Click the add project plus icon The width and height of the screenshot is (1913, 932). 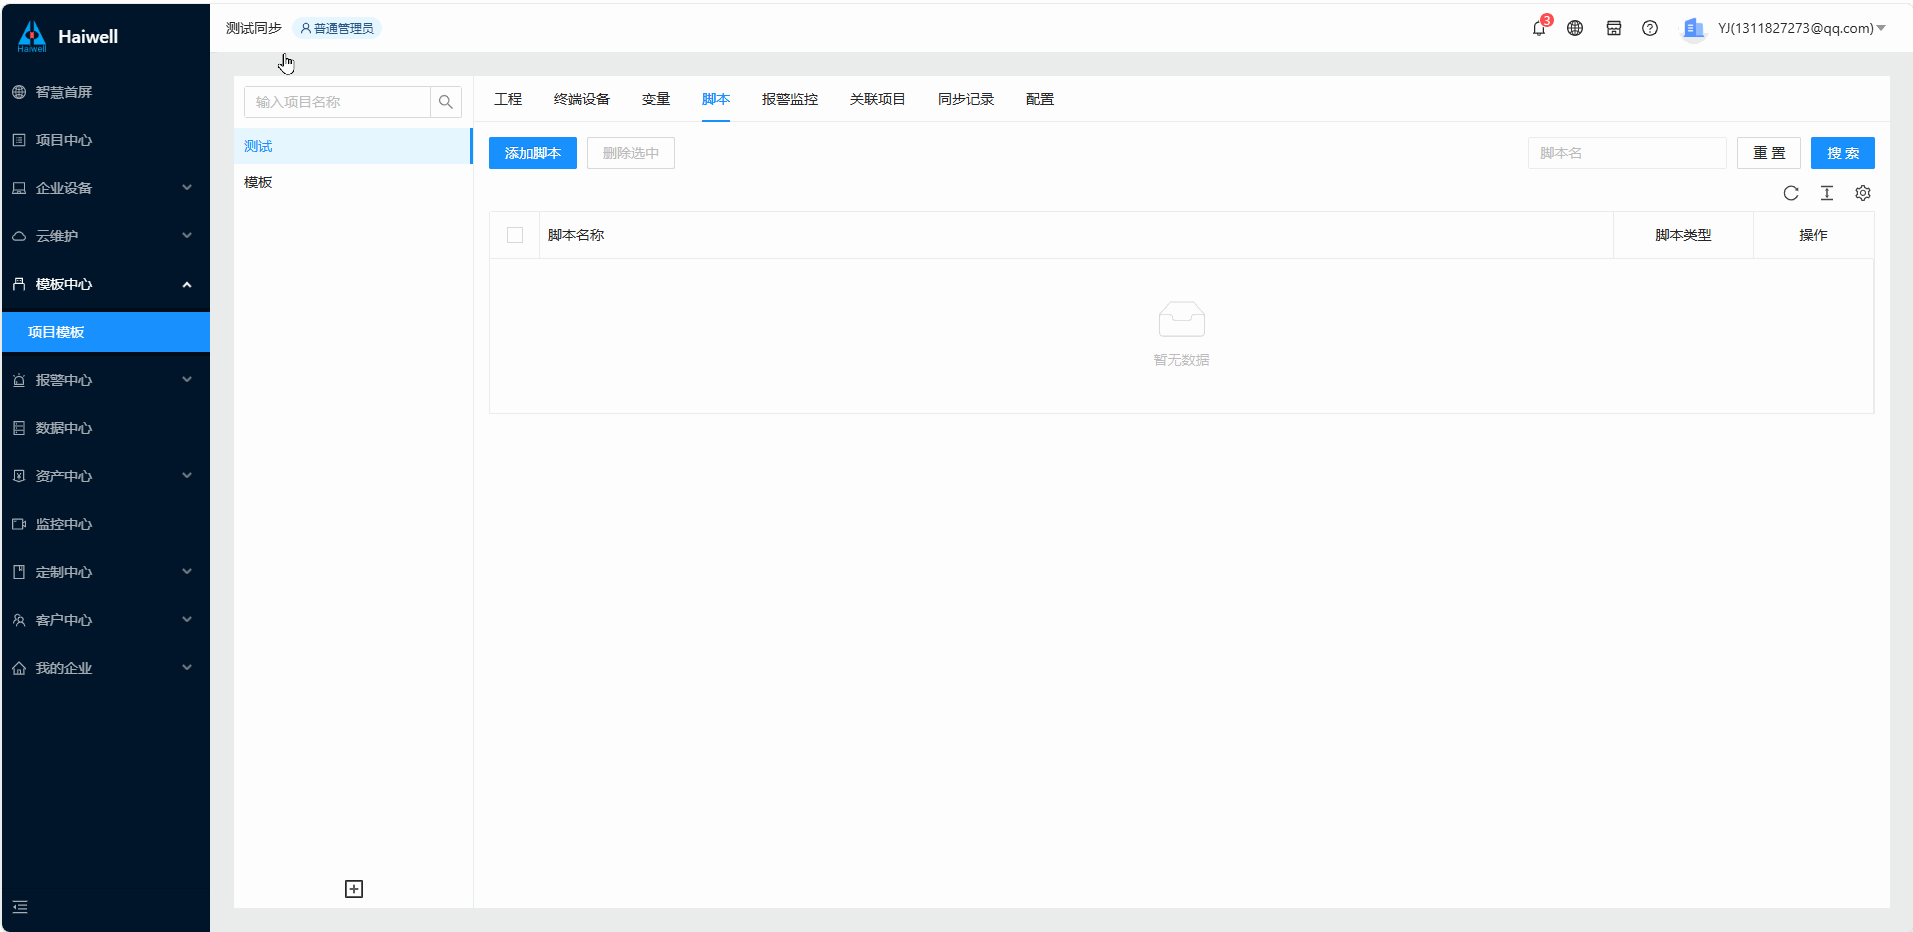tap(354, 889)
